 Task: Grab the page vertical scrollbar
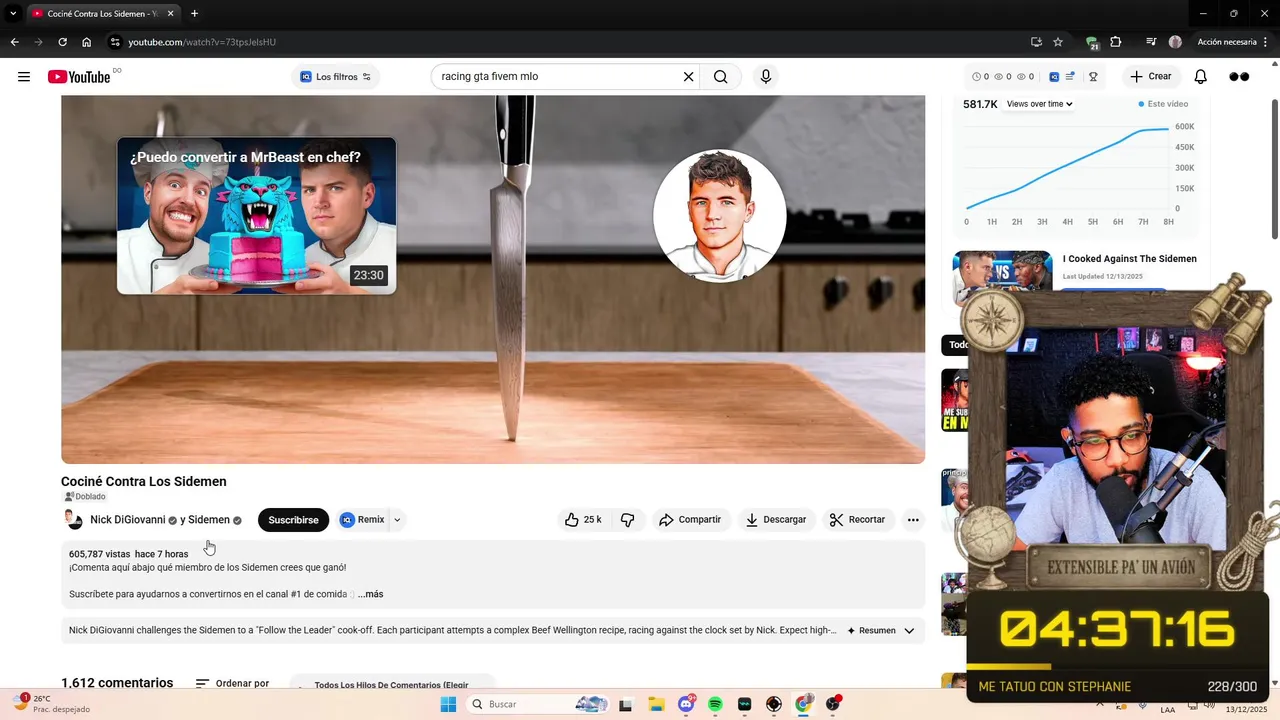point(1274,170)
